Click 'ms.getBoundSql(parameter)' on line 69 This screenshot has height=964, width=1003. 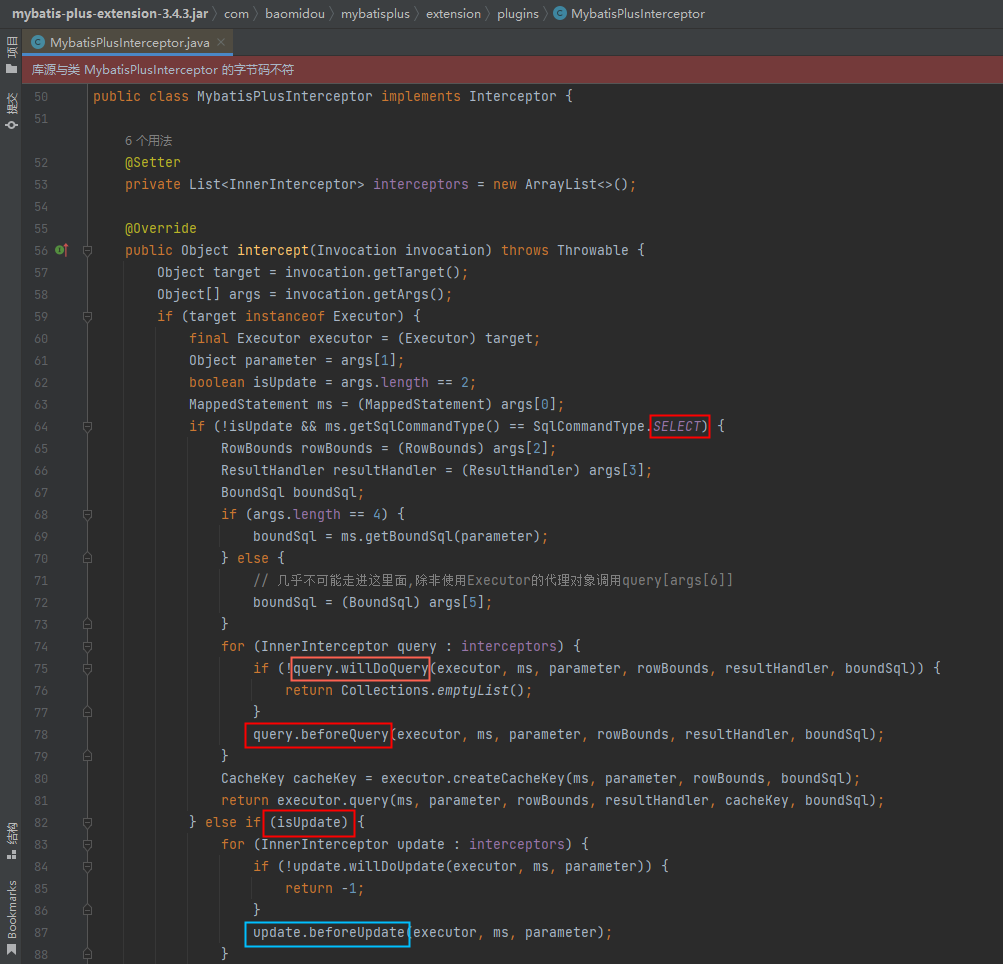tap(441, 536)
